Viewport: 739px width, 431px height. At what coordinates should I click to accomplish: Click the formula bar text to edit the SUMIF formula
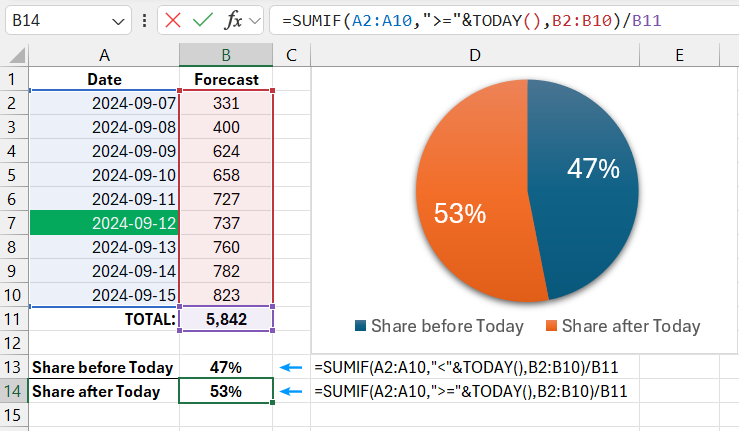(x=470, y=20)
